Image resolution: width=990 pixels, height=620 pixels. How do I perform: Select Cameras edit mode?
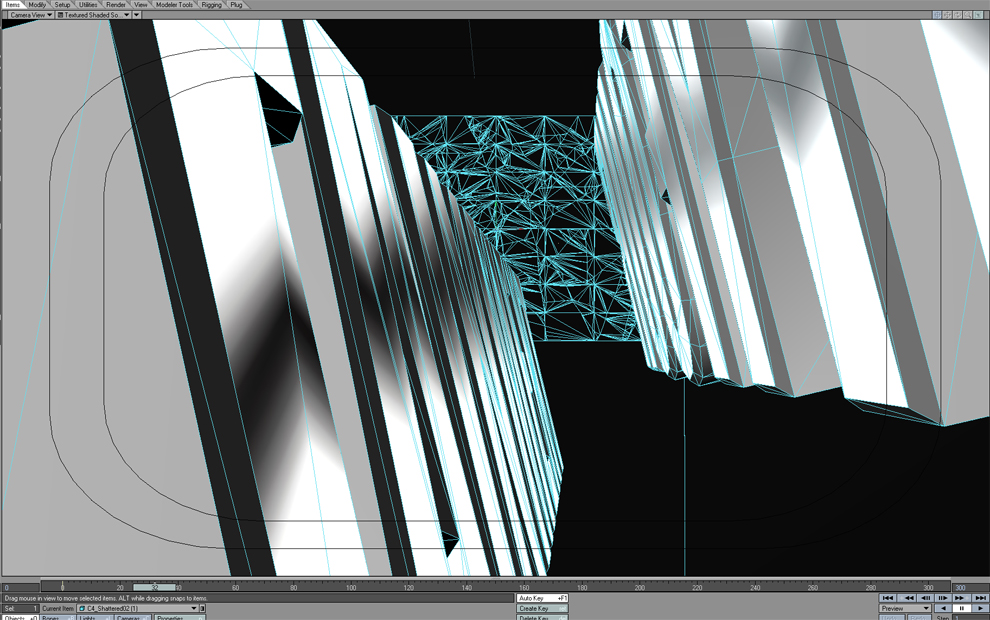click(133, 617)
